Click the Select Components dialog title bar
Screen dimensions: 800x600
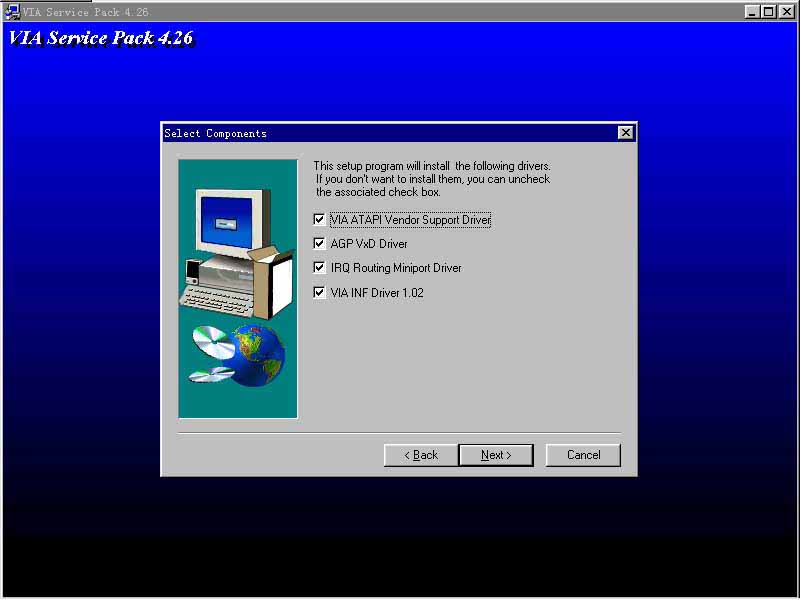click(x=390, y=133)
